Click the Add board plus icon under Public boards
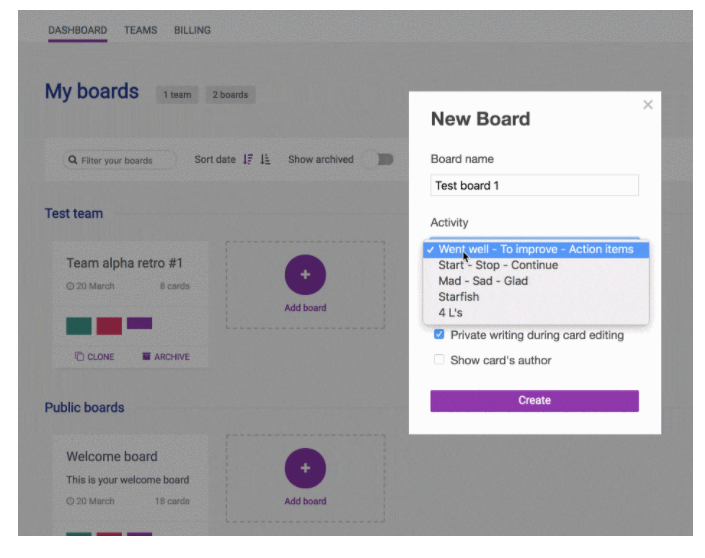Screen dimensions: 705x558 [305, 468]
